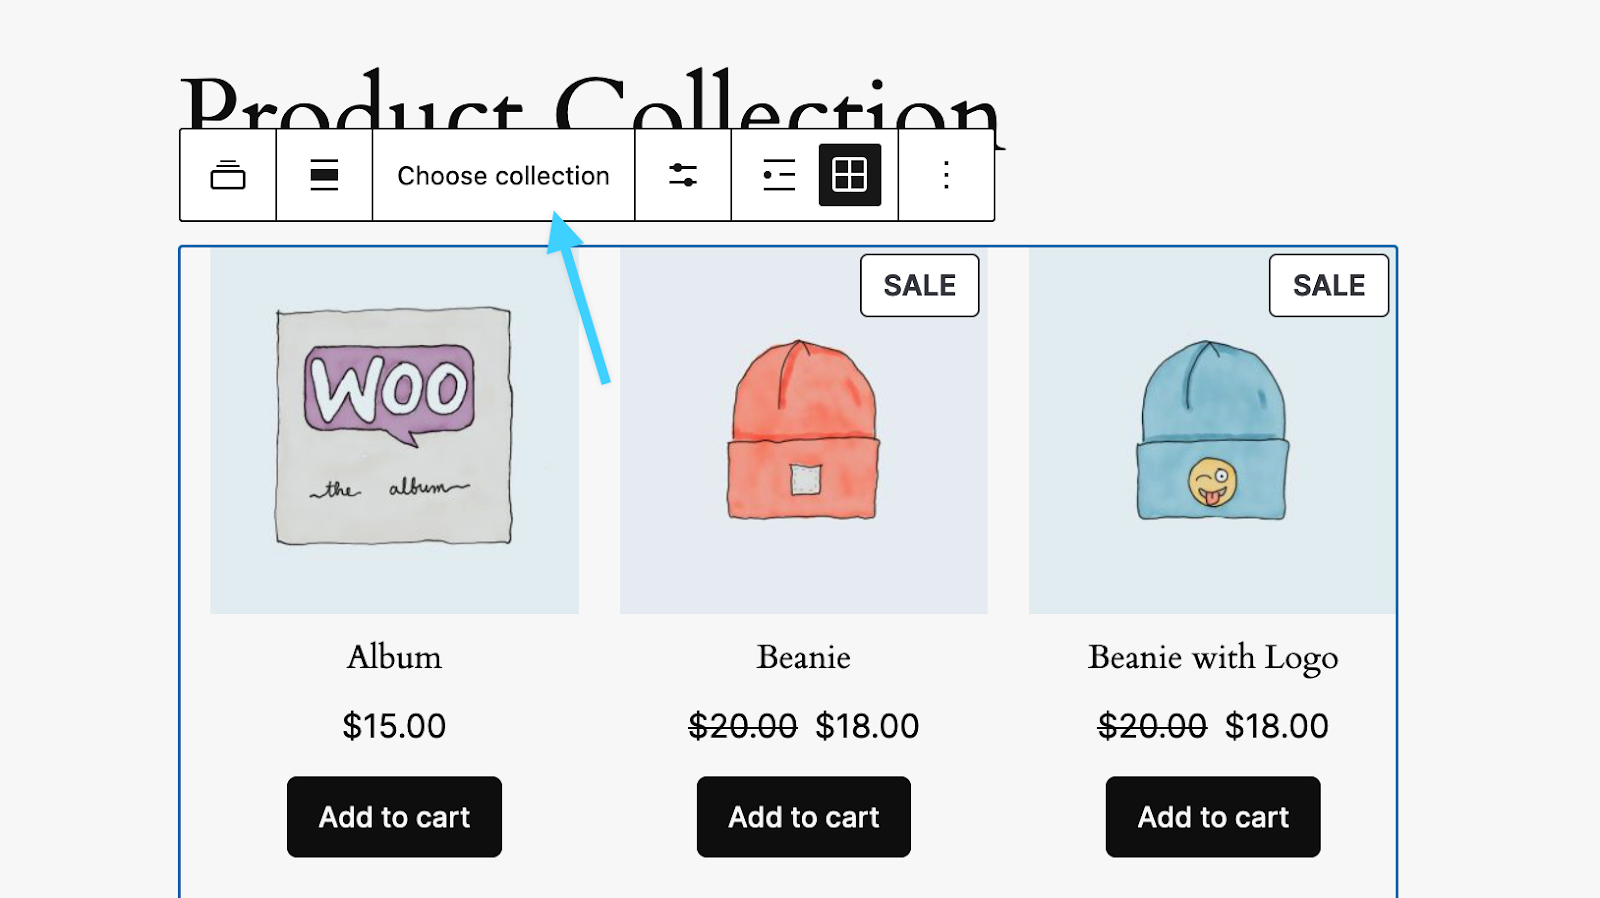
Task: Add the Beanie with Logo to cart
Action: [x=1212, y=816]
